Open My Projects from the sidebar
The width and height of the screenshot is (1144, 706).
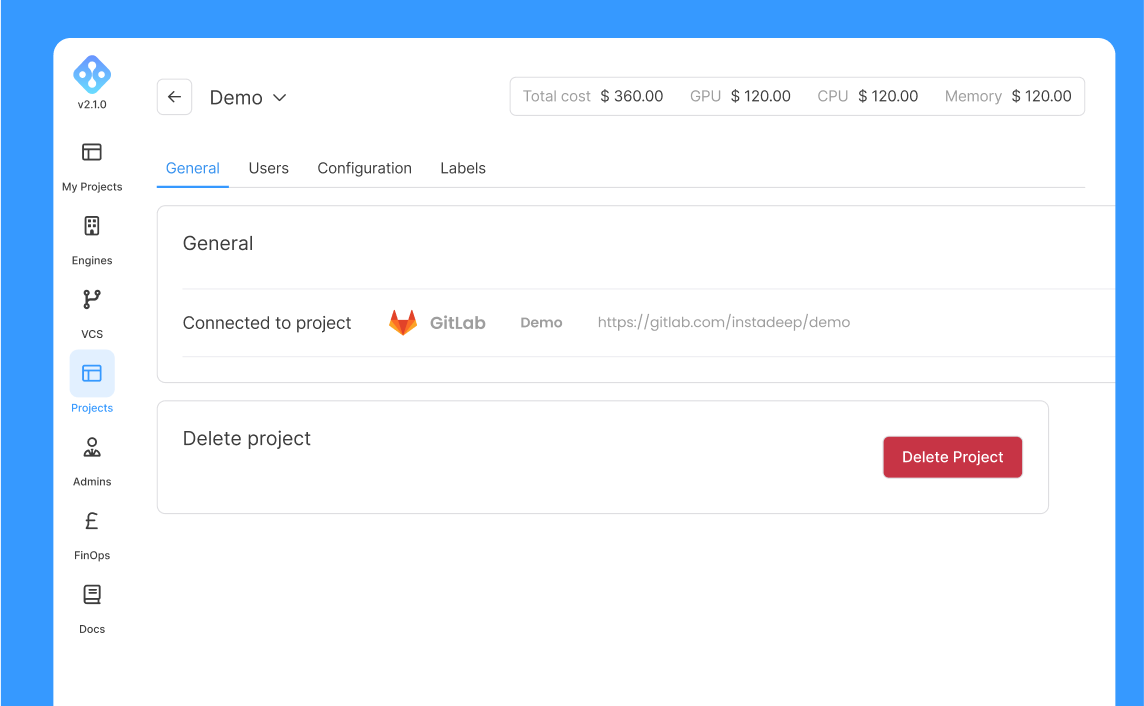click(x=92, y=166)
